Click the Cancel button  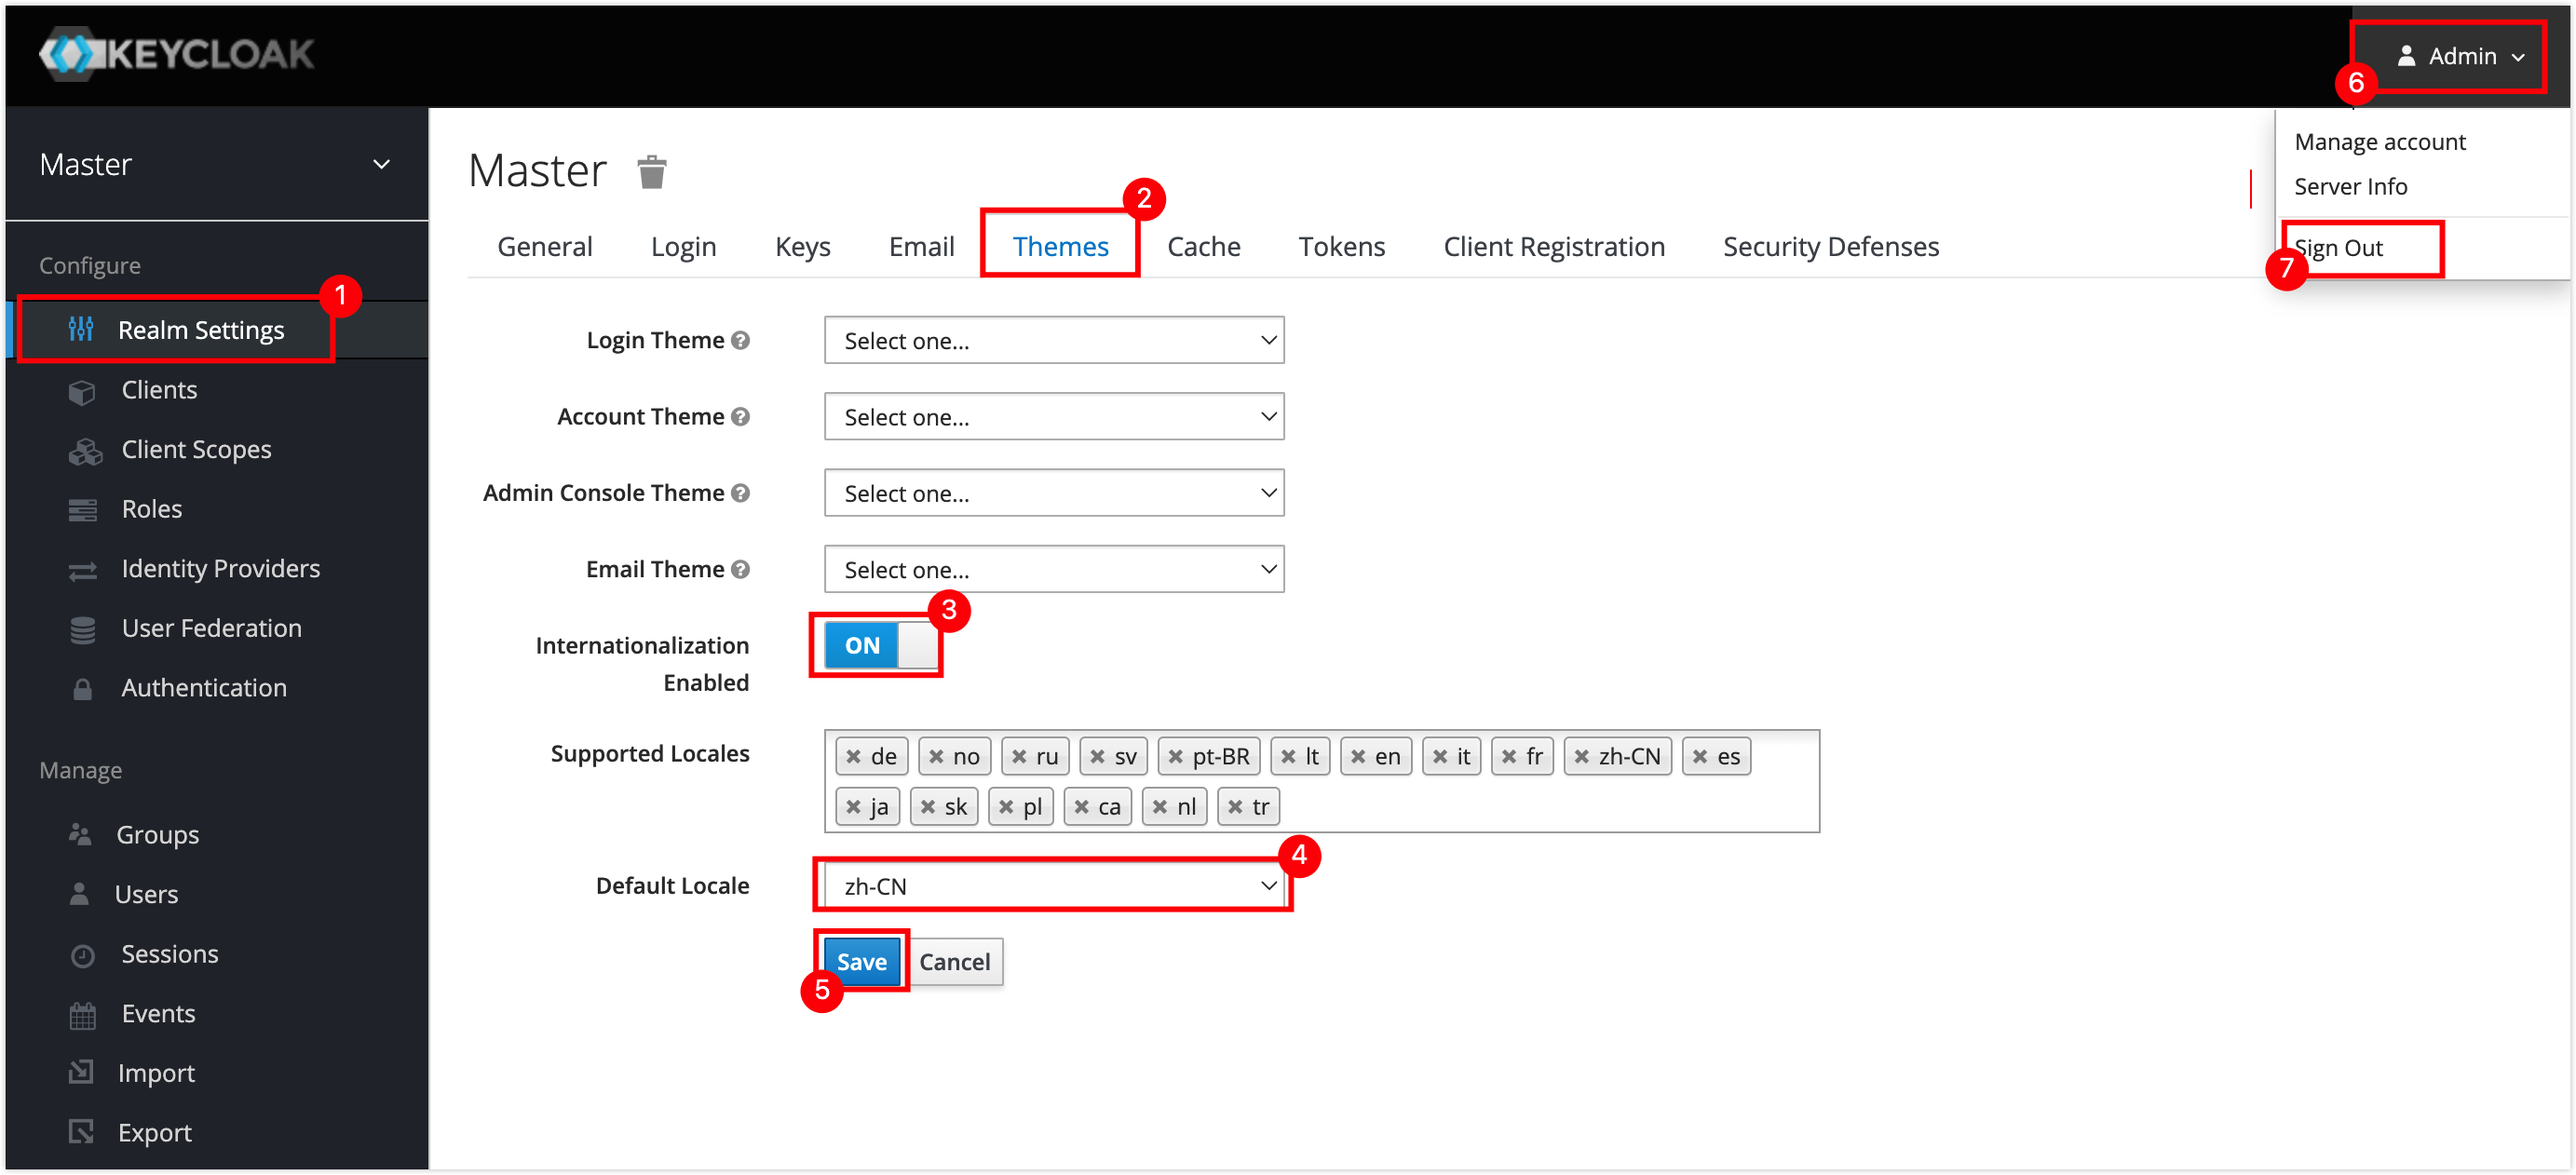(953, 962)
